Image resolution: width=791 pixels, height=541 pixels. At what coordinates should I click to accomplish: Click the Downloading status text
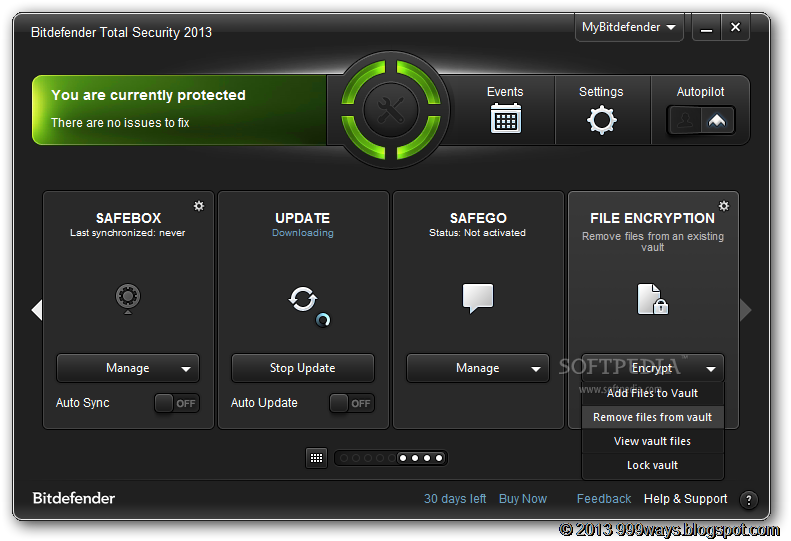303,233
